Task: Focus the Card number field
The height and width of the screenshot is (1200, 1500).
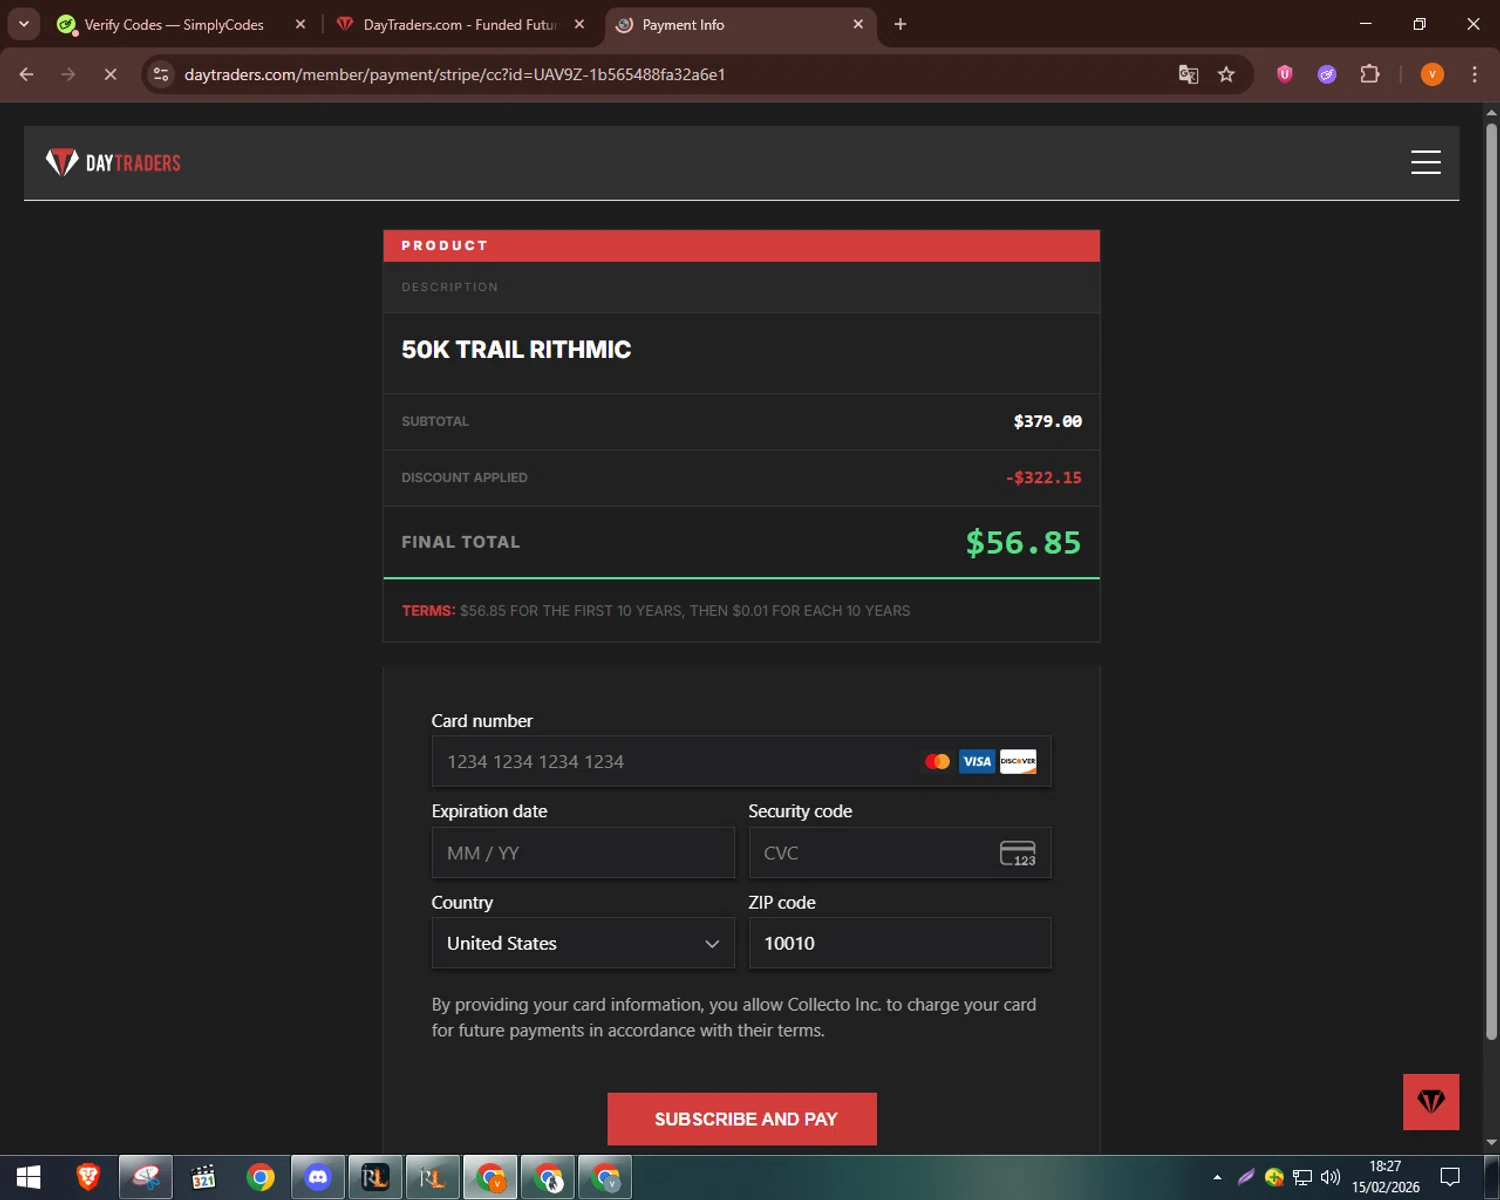Action: click(741, 762)
